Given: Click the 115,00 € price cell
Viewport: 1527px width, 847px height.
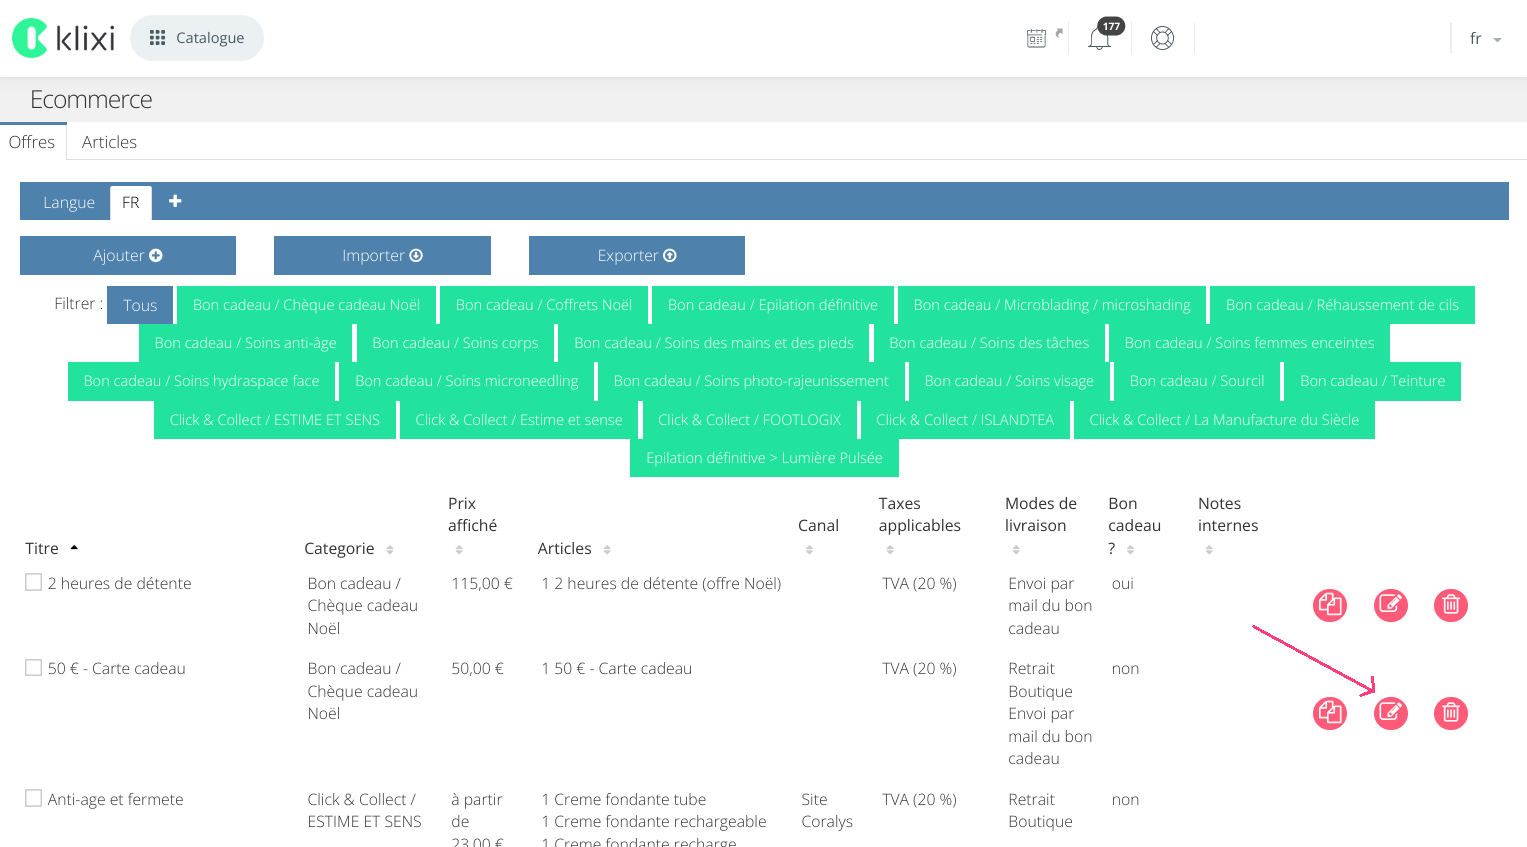Looking at the screenshot, I should 482,583.
